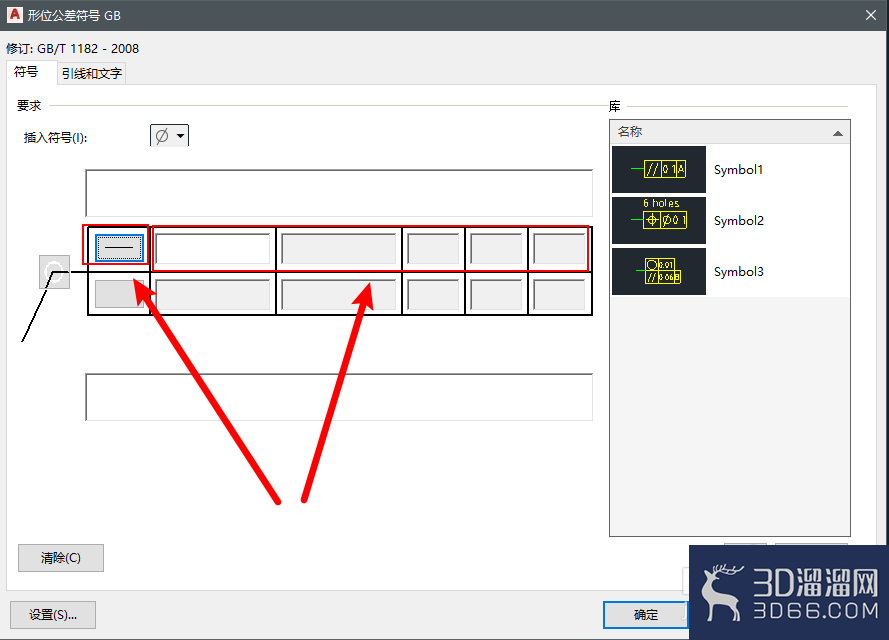Click first-row tolerance value field
Screen dimensions: 889x640
coord(213,249)
